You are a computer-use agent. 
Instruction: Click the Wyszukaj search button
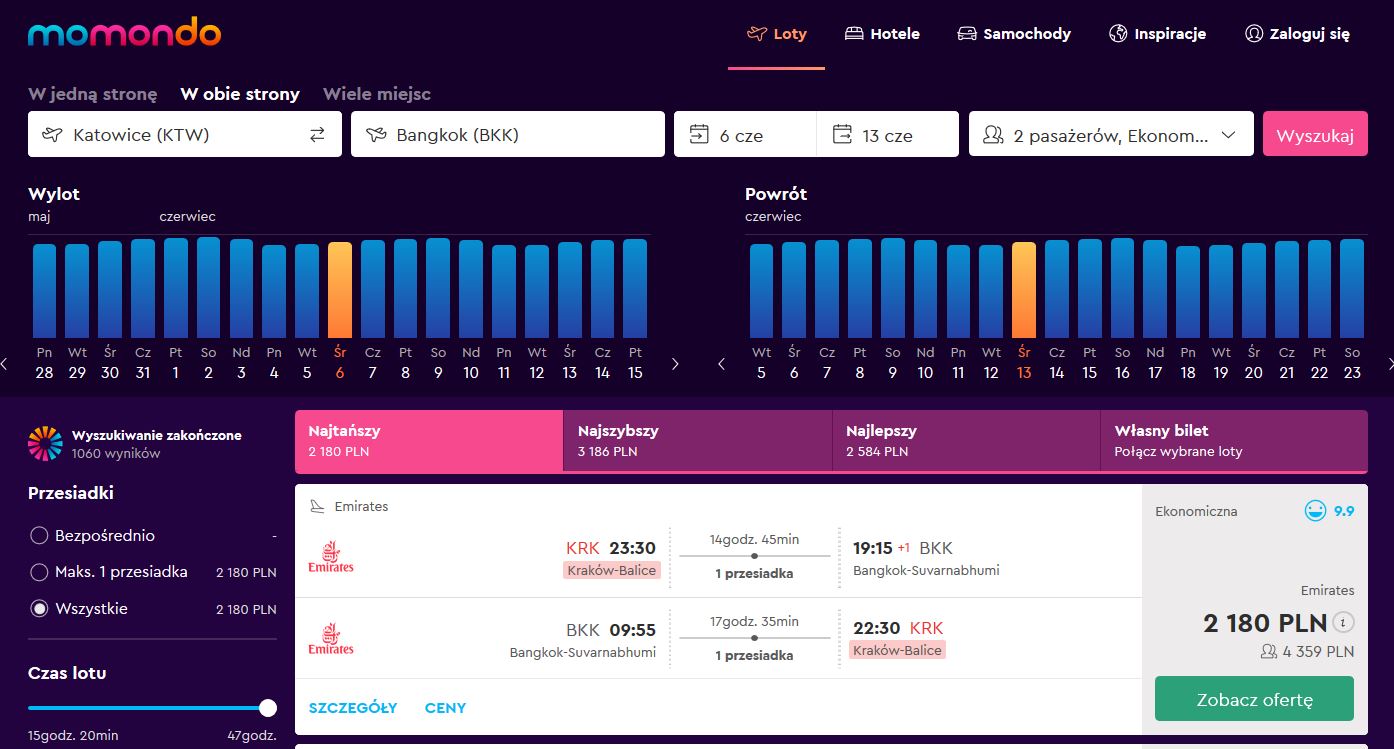click(1315, 134)
